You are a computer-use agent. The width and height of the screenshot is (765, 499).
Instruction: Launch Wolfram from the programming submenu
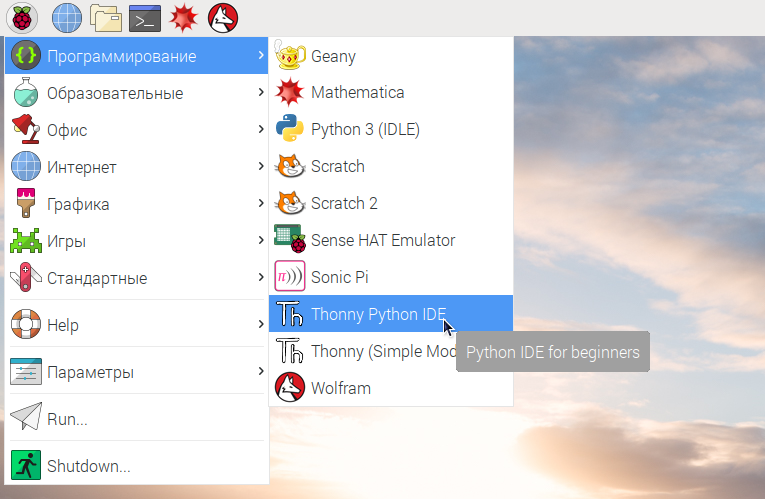click(x=391, y=388)
